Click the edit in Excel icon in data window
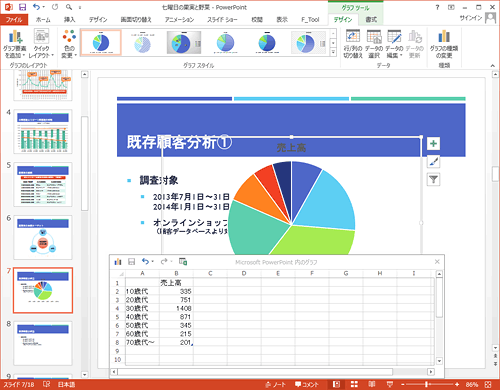This screenshot has height=390, width=500. (x=183, y=262)
